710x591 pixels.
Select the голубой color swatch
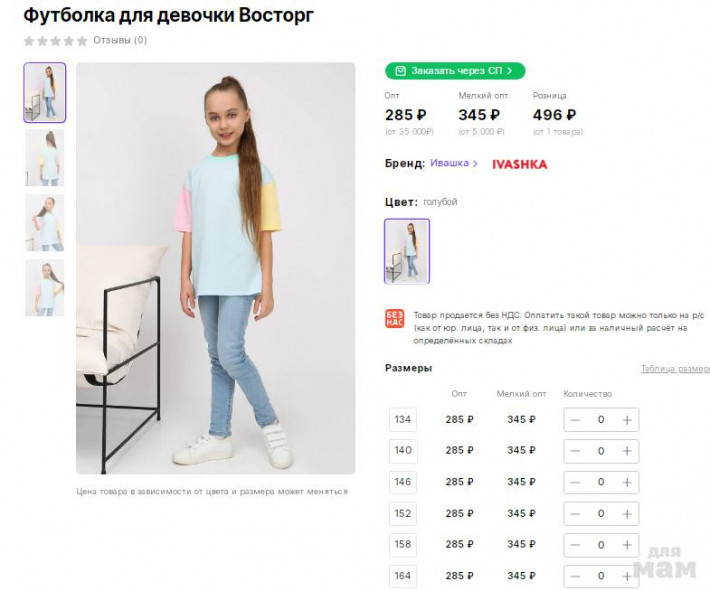point(407,251)
